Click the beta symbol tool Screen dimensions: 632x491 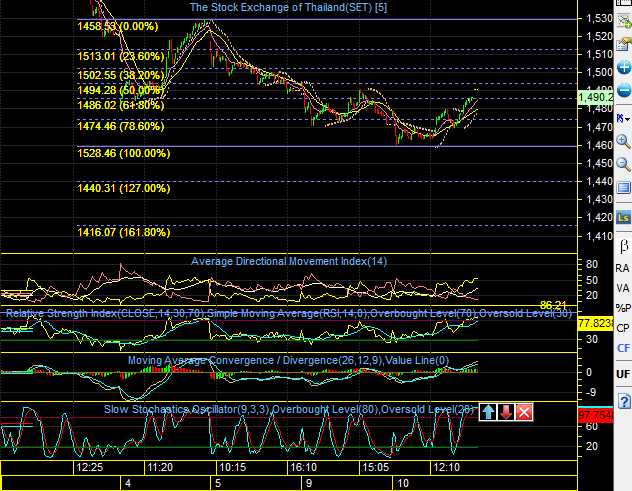pyautogui.click(x=624, y=246)
